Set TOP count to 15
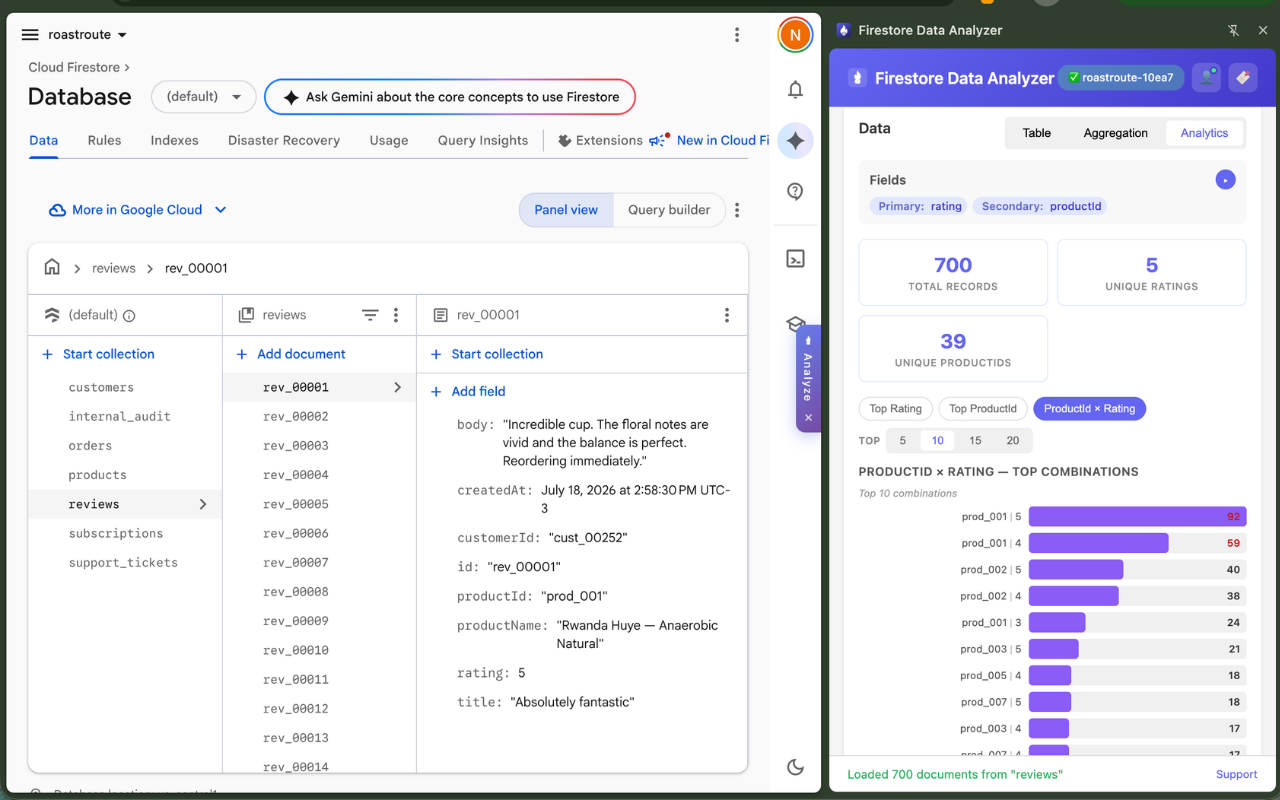The image size is (1280, 800). coord(975,440)
